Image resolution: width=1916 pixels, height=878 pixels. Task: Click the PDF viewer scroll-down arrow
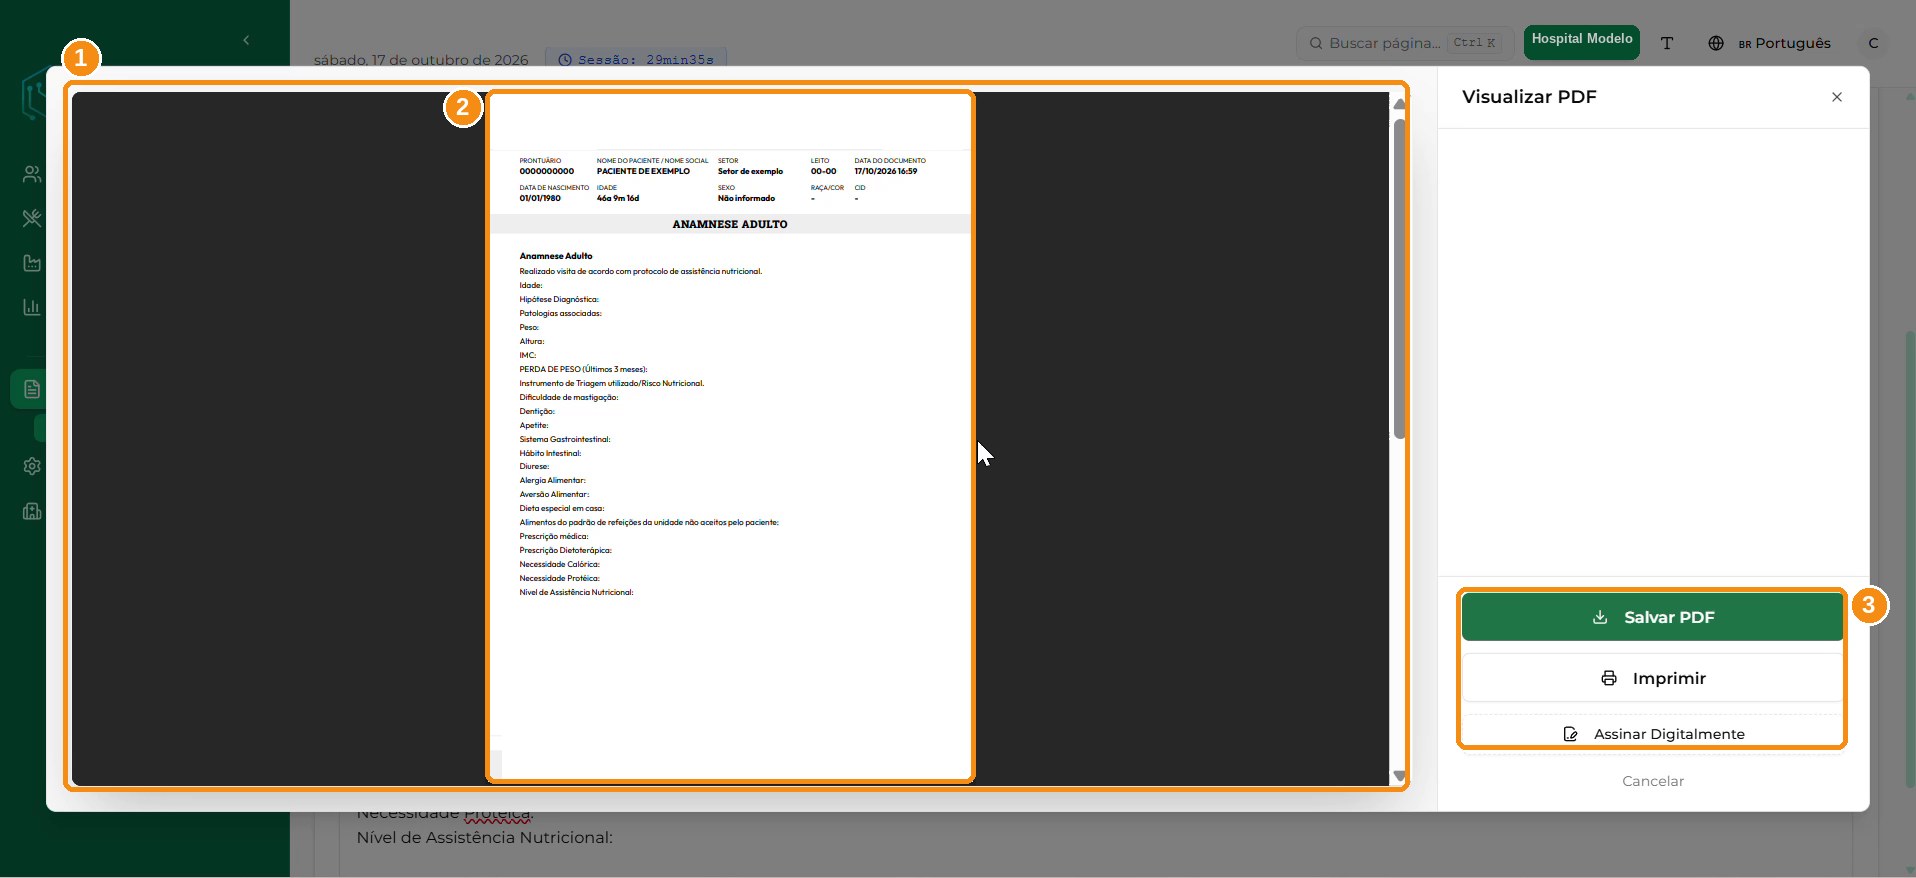pyautogui.click(x=1400, y=776)
